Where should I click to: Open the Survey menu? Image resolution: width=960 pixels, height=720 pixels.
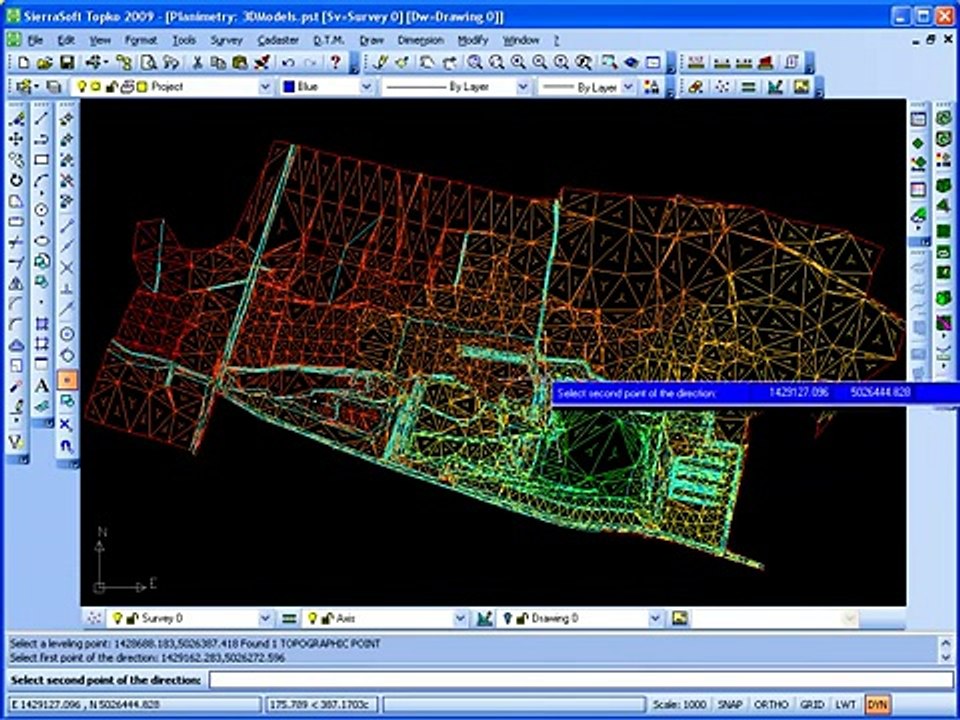click(x=227, y=40)
